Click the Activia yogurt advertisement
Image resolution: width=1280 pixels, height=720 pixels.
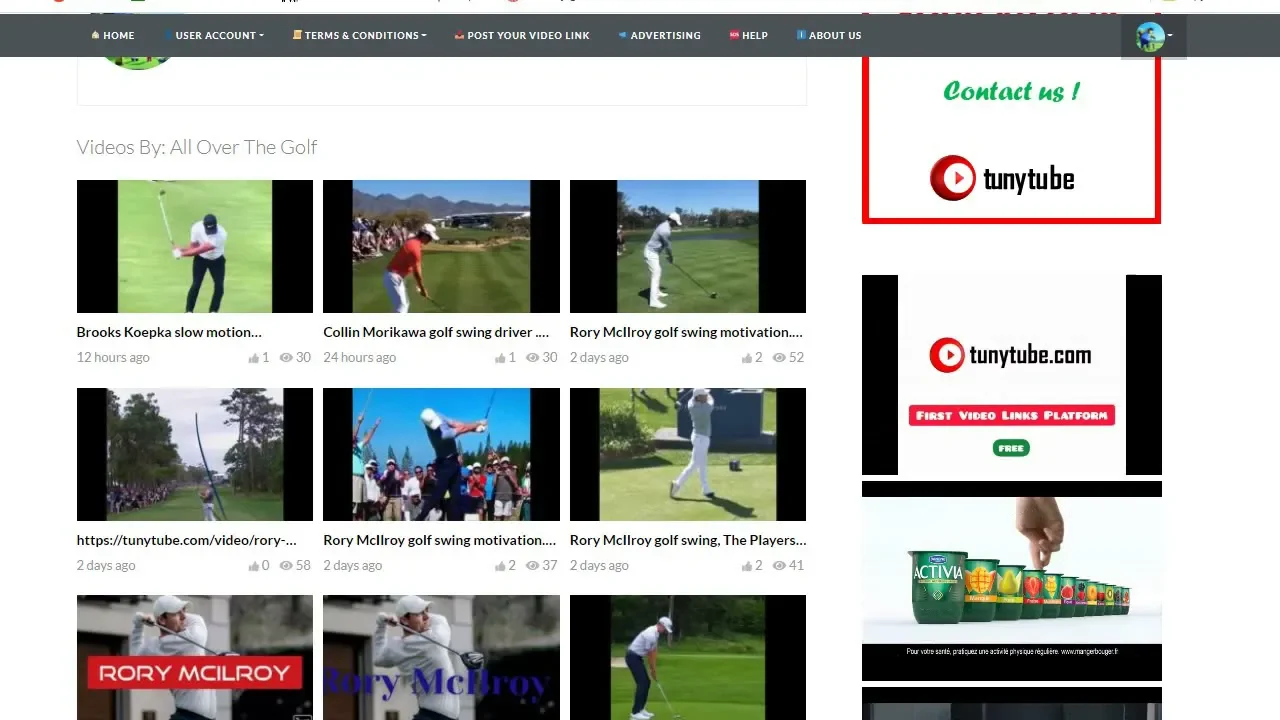[1011, 580]
